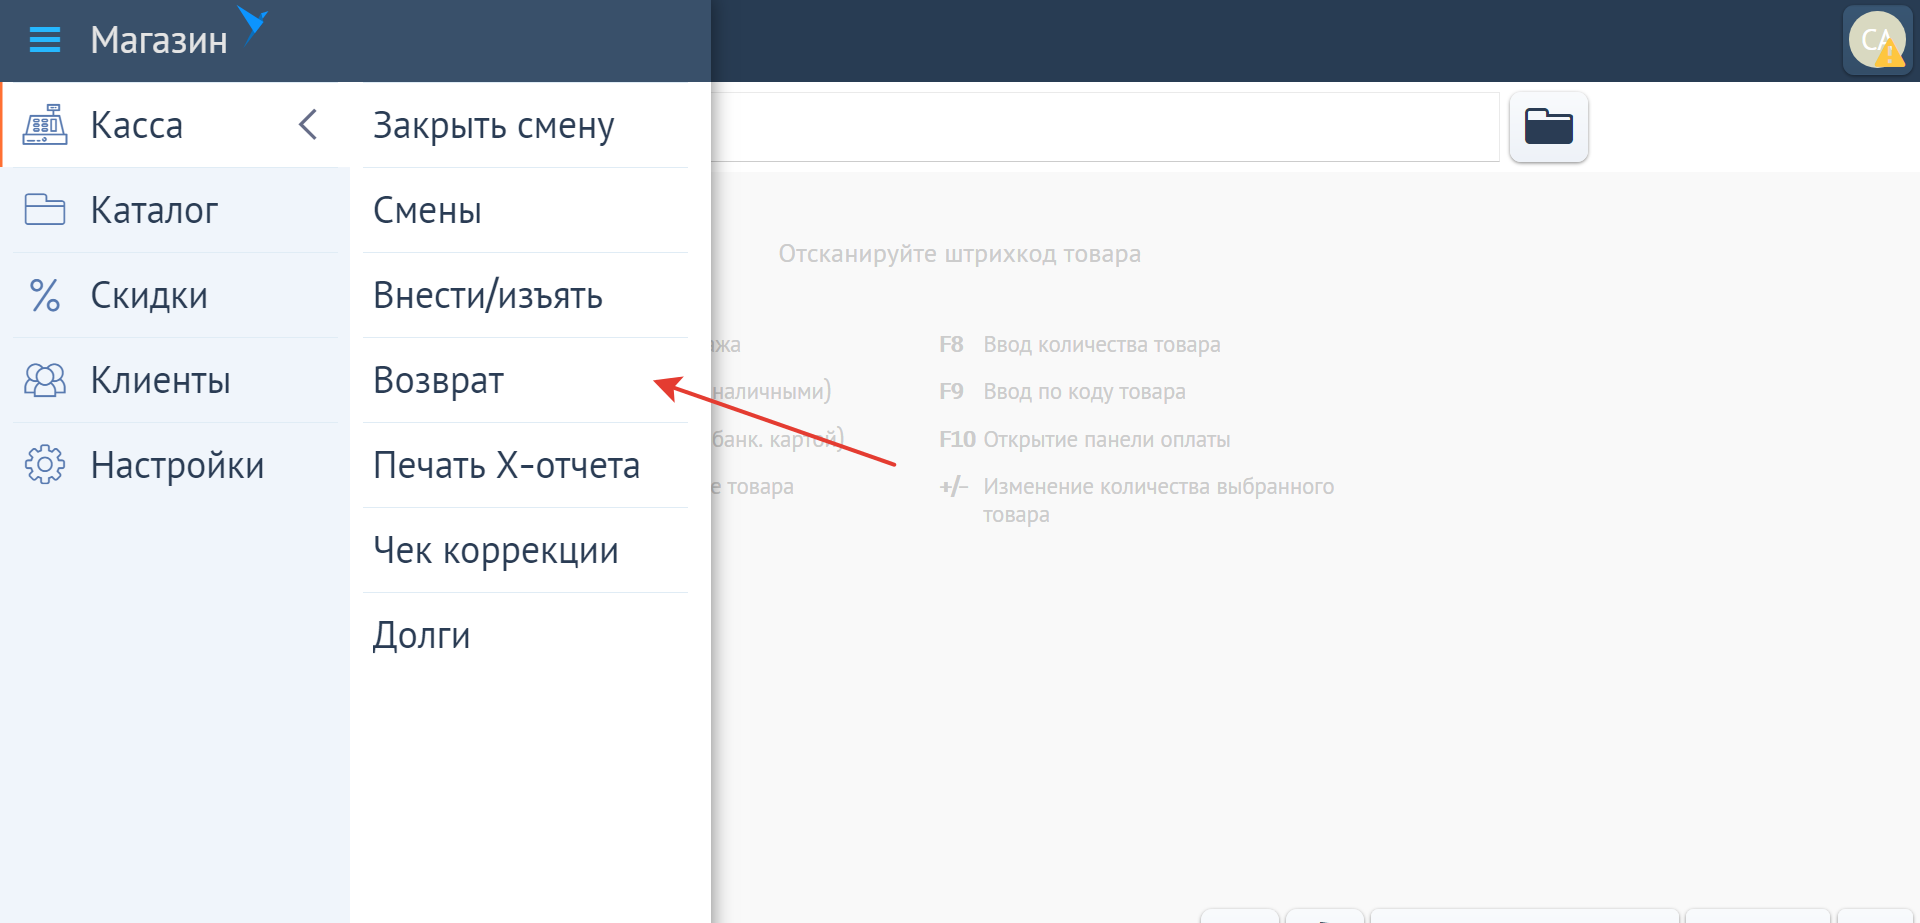Screen dimensions: 1920x923
Task: Open Чек коррекции entry
Action: tap(525, 550)
